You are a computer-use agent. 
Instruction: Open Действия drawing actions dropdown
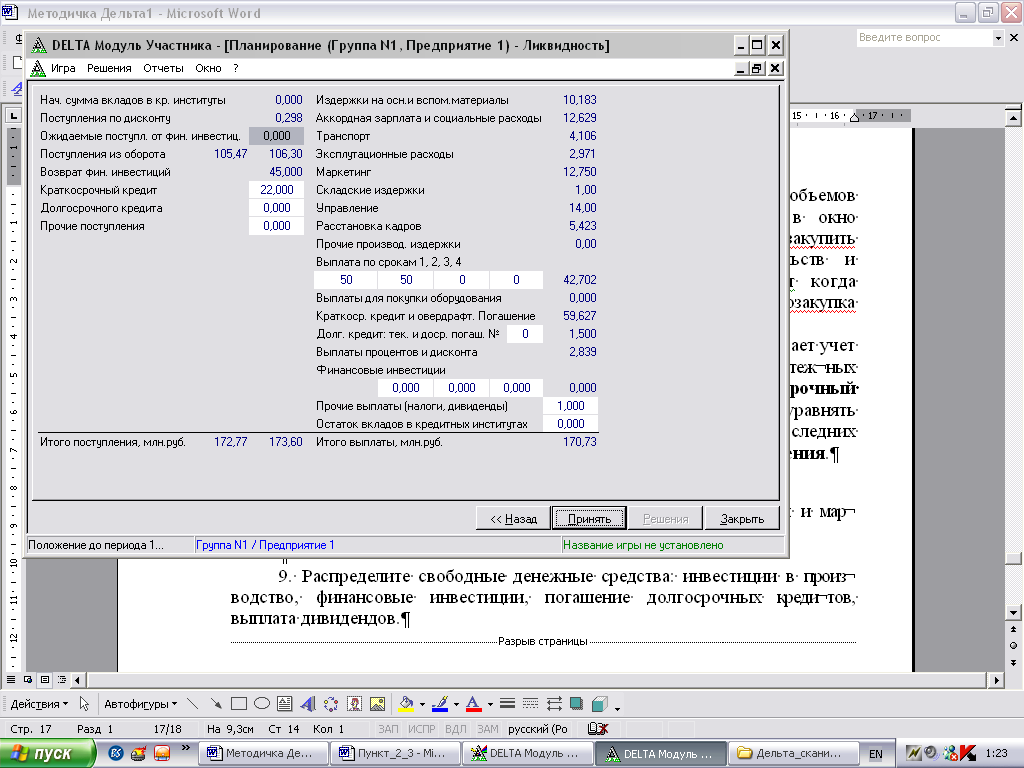pos(39,704)
